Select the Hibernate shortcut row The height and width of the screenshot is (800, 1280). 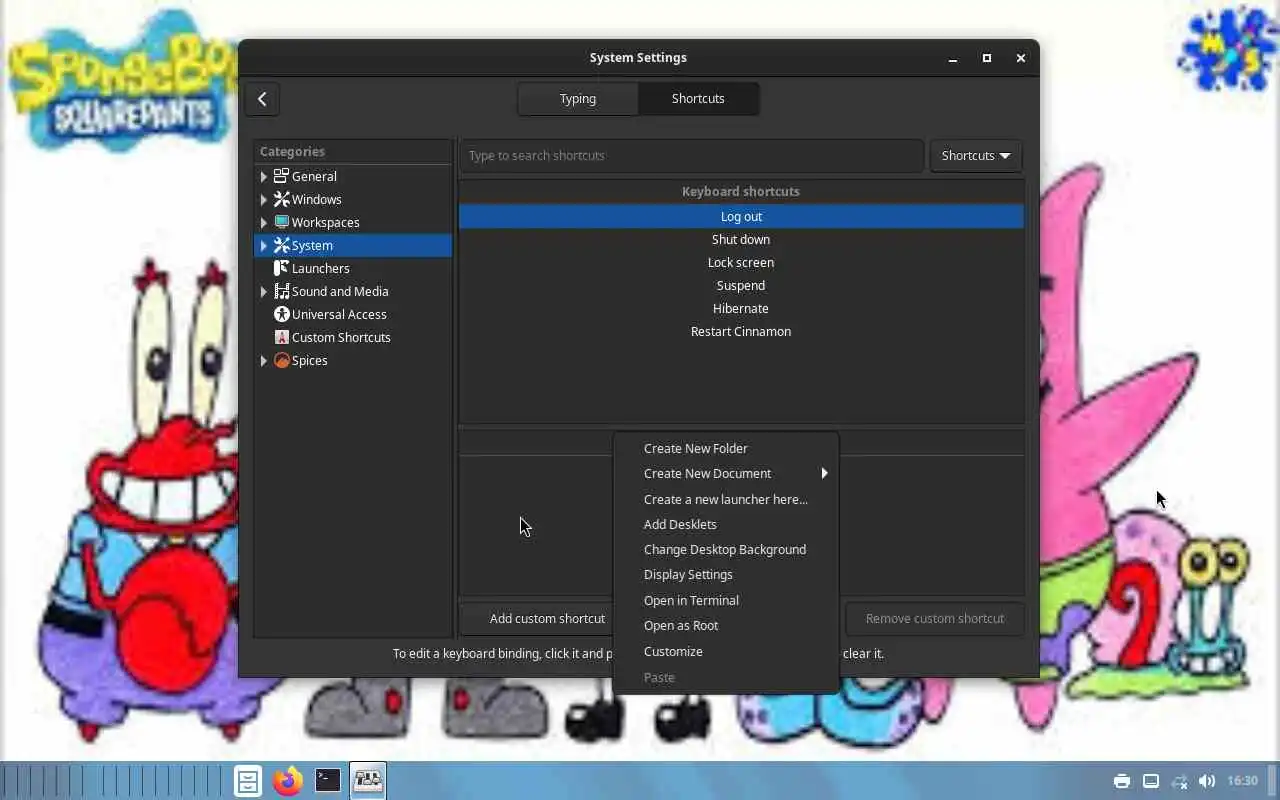[741, 308]
